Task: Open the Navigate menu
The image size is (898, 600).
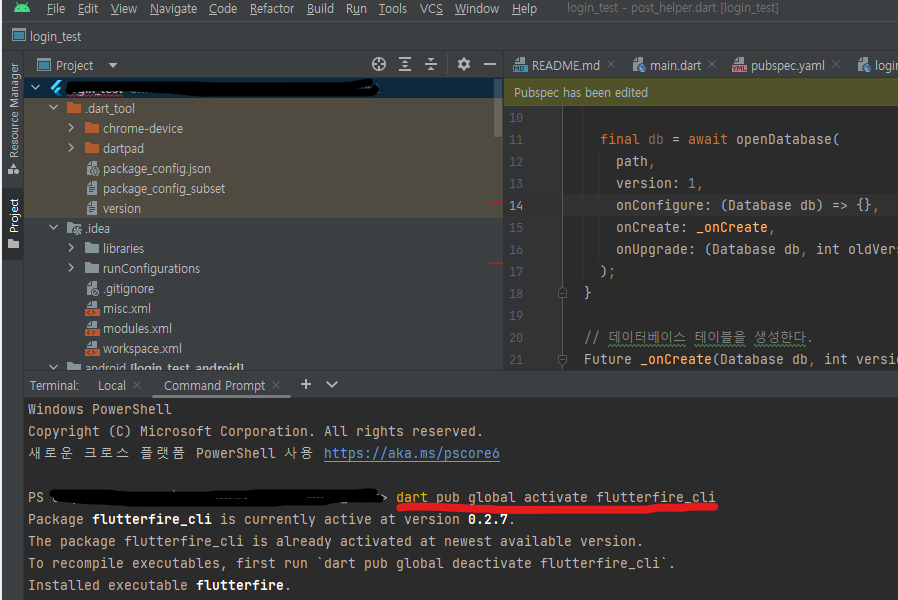Action: 173,9
